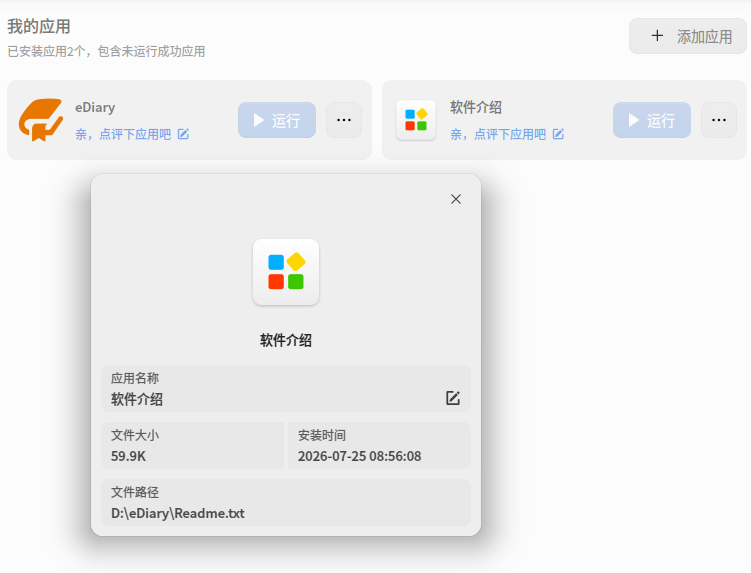Select the 应用名称 field value 软件介绍

coord(137,399)
